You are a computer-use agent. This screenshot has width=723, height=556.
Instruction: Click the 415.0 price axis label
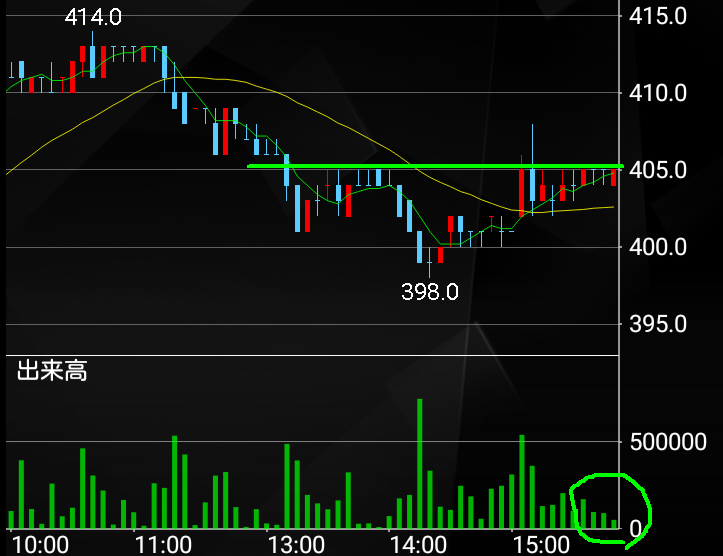[x=658, y=16]
